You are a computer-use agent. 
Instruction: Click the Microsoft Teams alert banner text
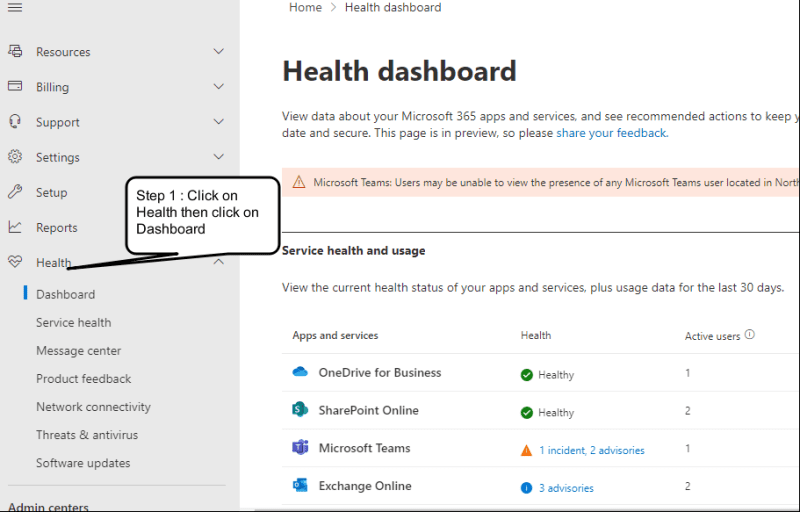556,182
